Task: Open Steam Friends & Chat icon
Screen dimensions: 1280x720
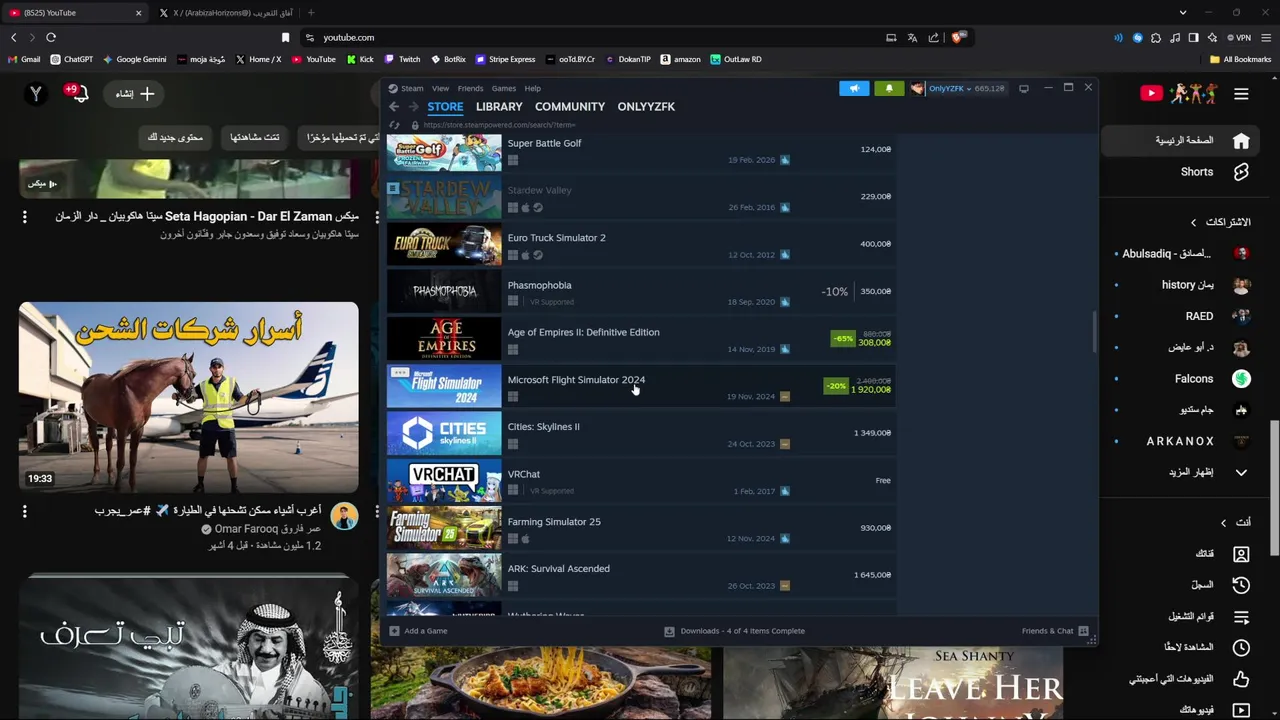Action: [1083, 631]
